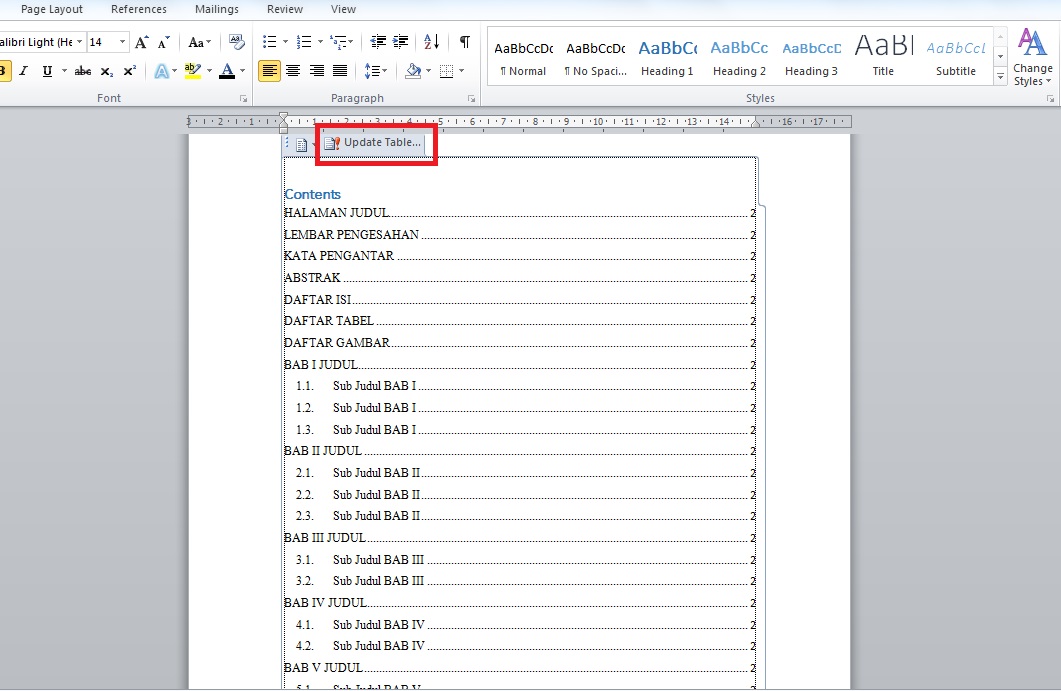The width and height of the screenshot is (1061, 691).
Task: Apply the Heading 3 style
Action: tap(811, 57)
